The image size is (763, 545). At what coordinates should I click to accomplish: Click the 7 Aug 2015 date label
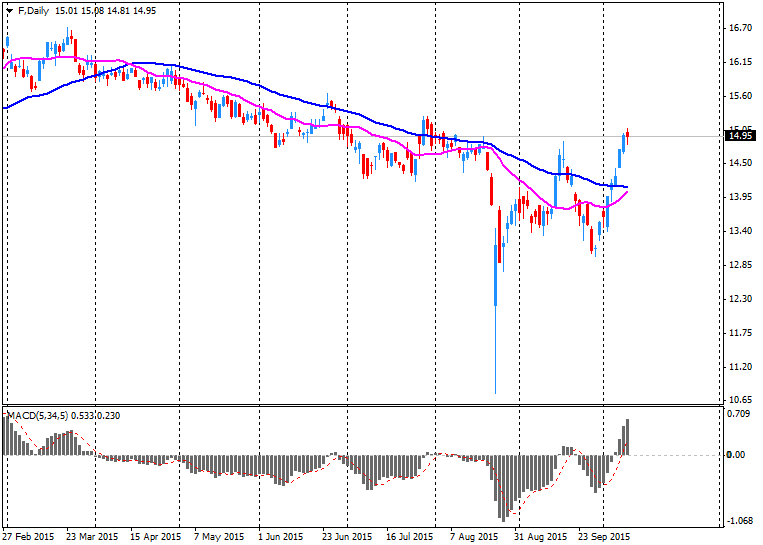474,537
